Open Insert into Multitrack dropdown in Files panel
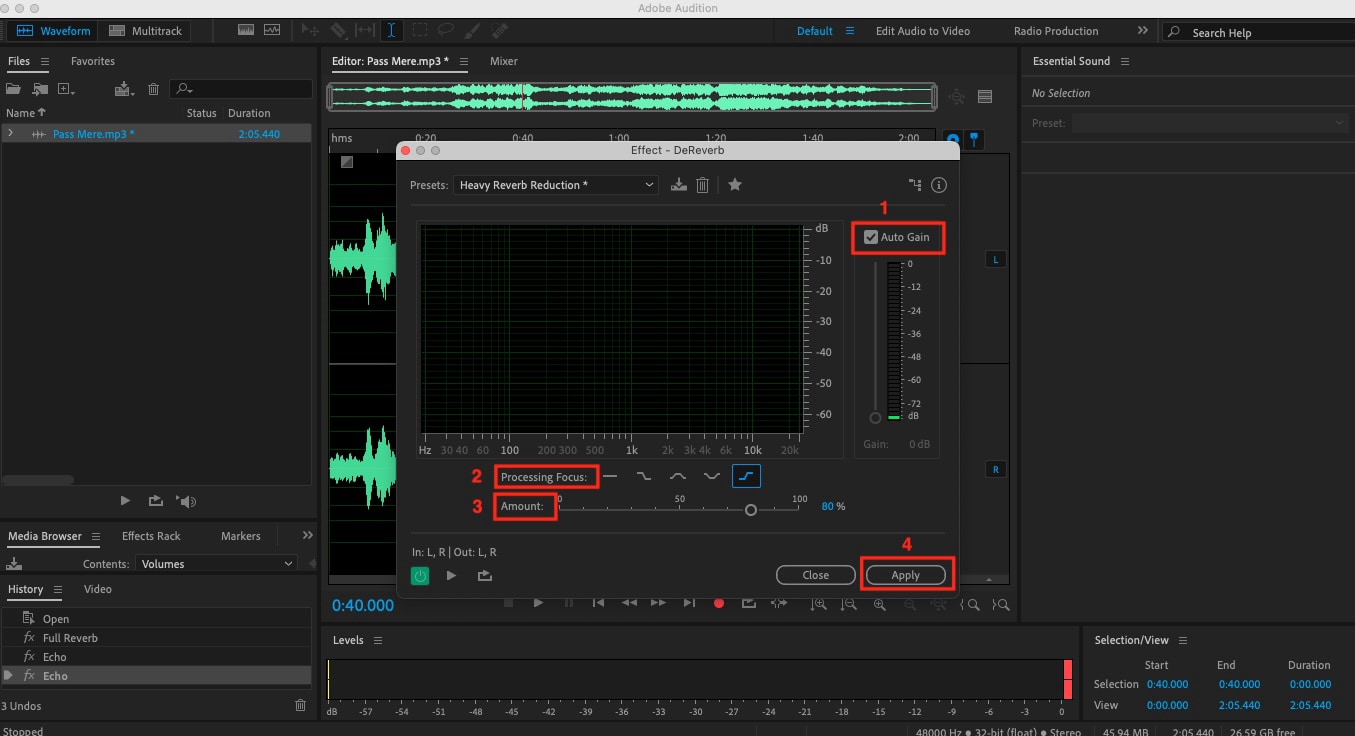This screenshot has height=736, width=1355. coord(125,89)
